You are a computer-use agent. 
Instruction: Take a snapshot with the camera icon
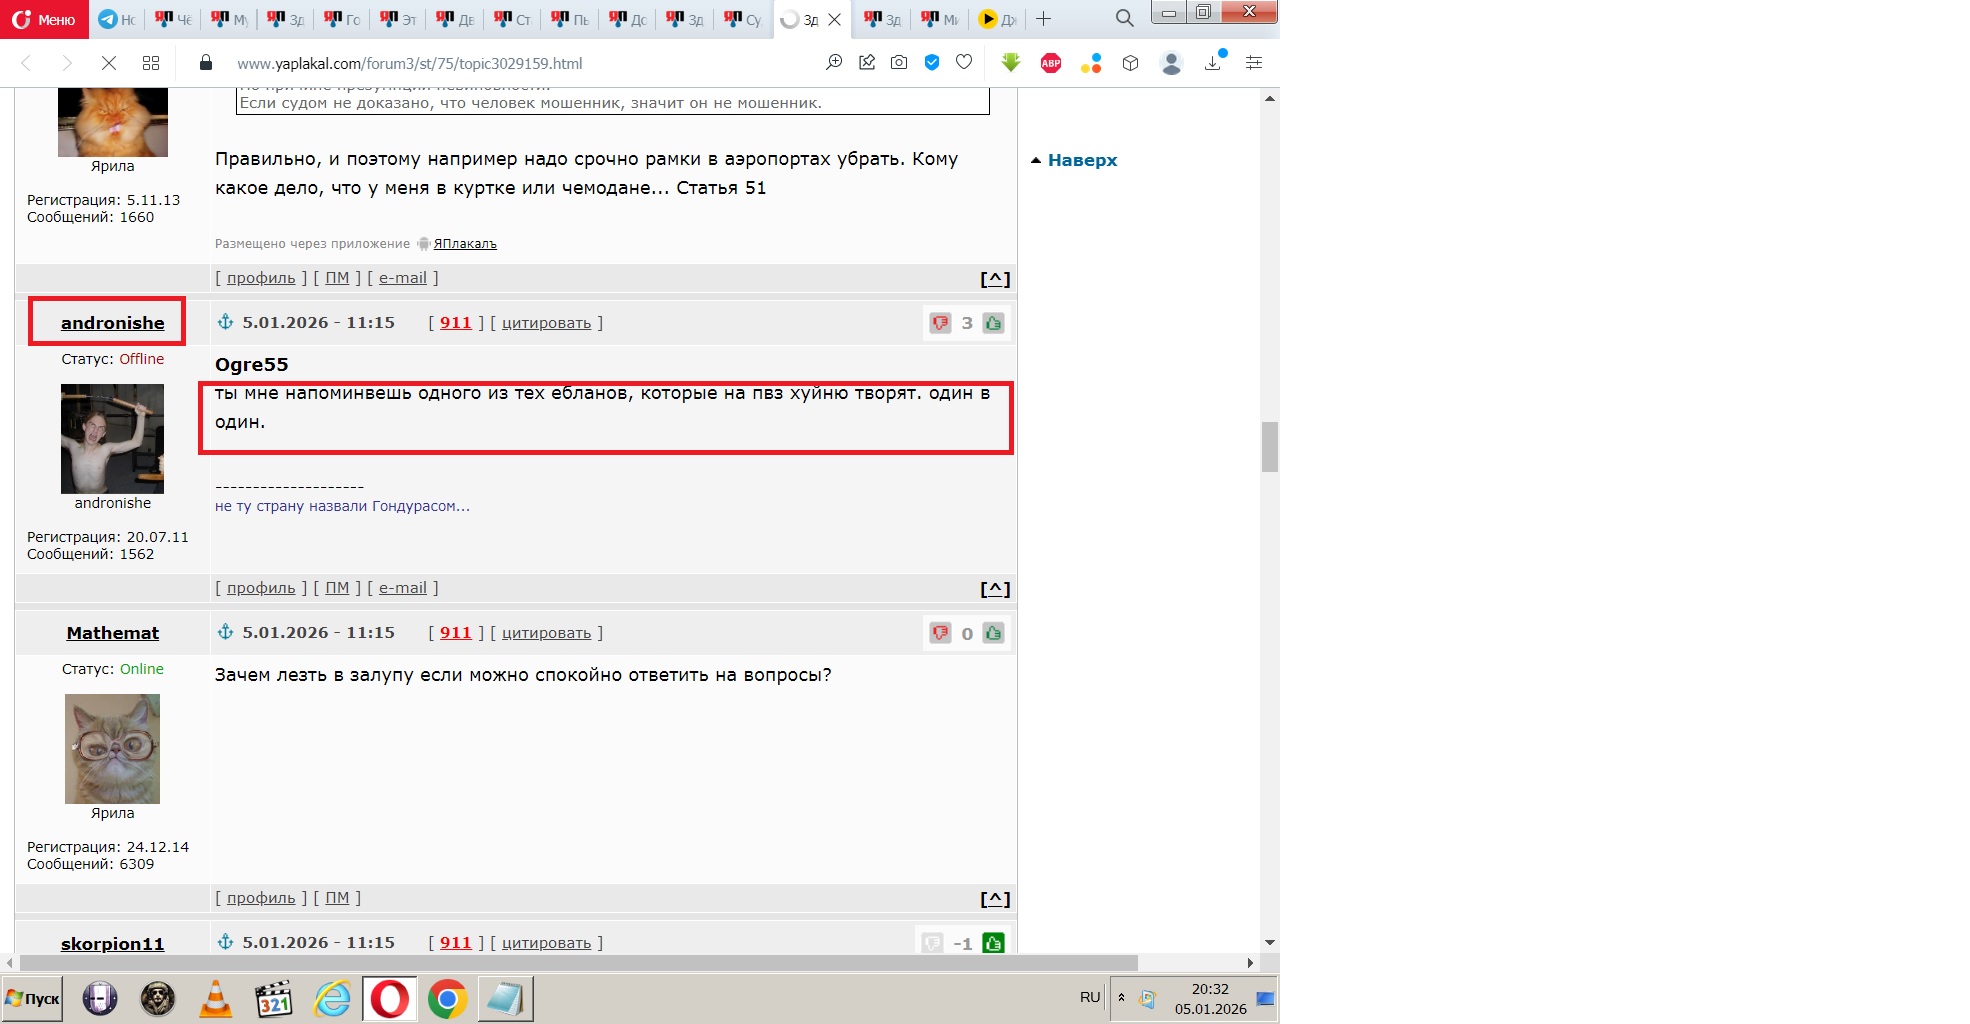click(899, 63)
